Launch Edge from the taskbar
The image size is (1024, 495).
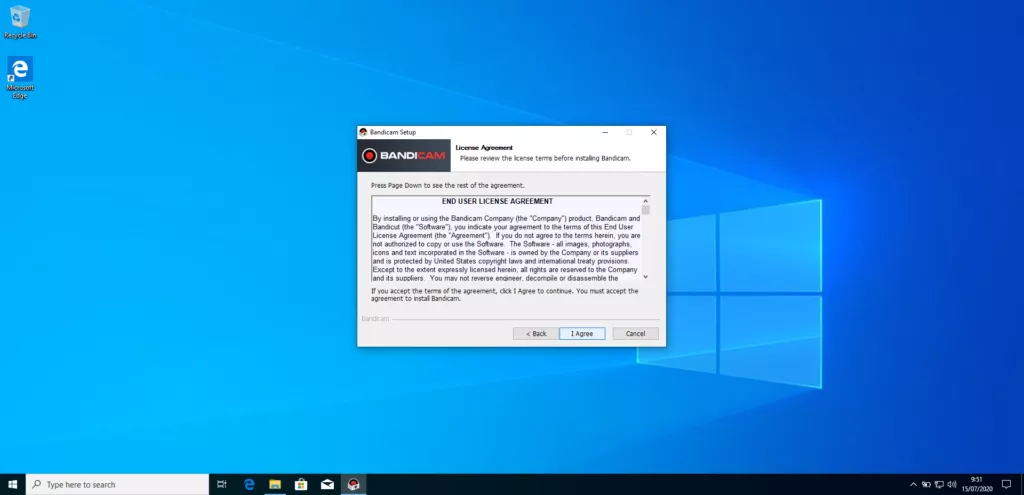pyautogui.click(x=249, y=484)
